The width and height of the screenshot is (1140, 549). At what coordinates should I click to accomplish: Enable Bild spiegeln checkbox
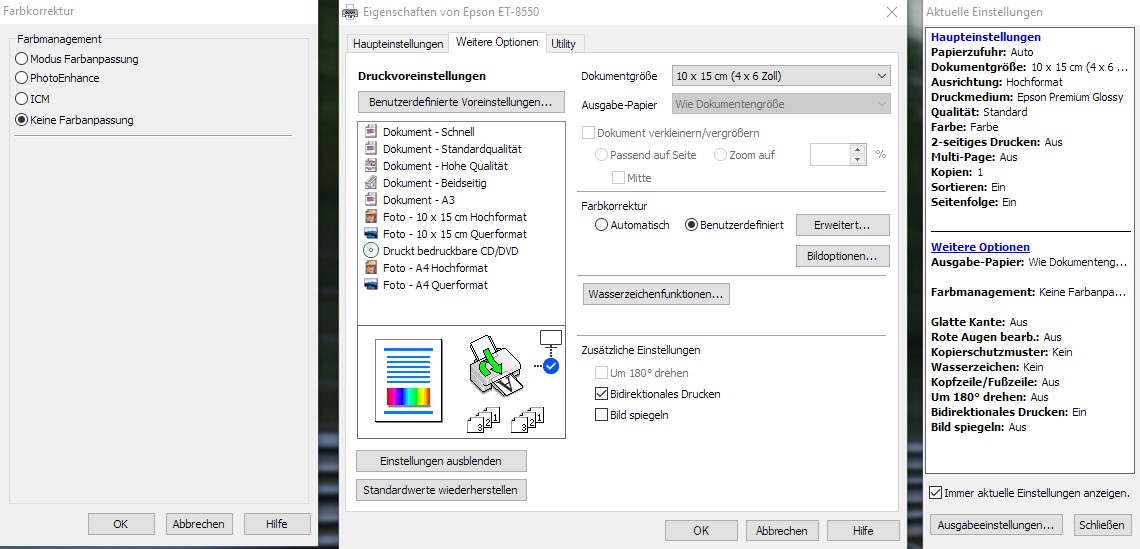[x=601, y=415]
